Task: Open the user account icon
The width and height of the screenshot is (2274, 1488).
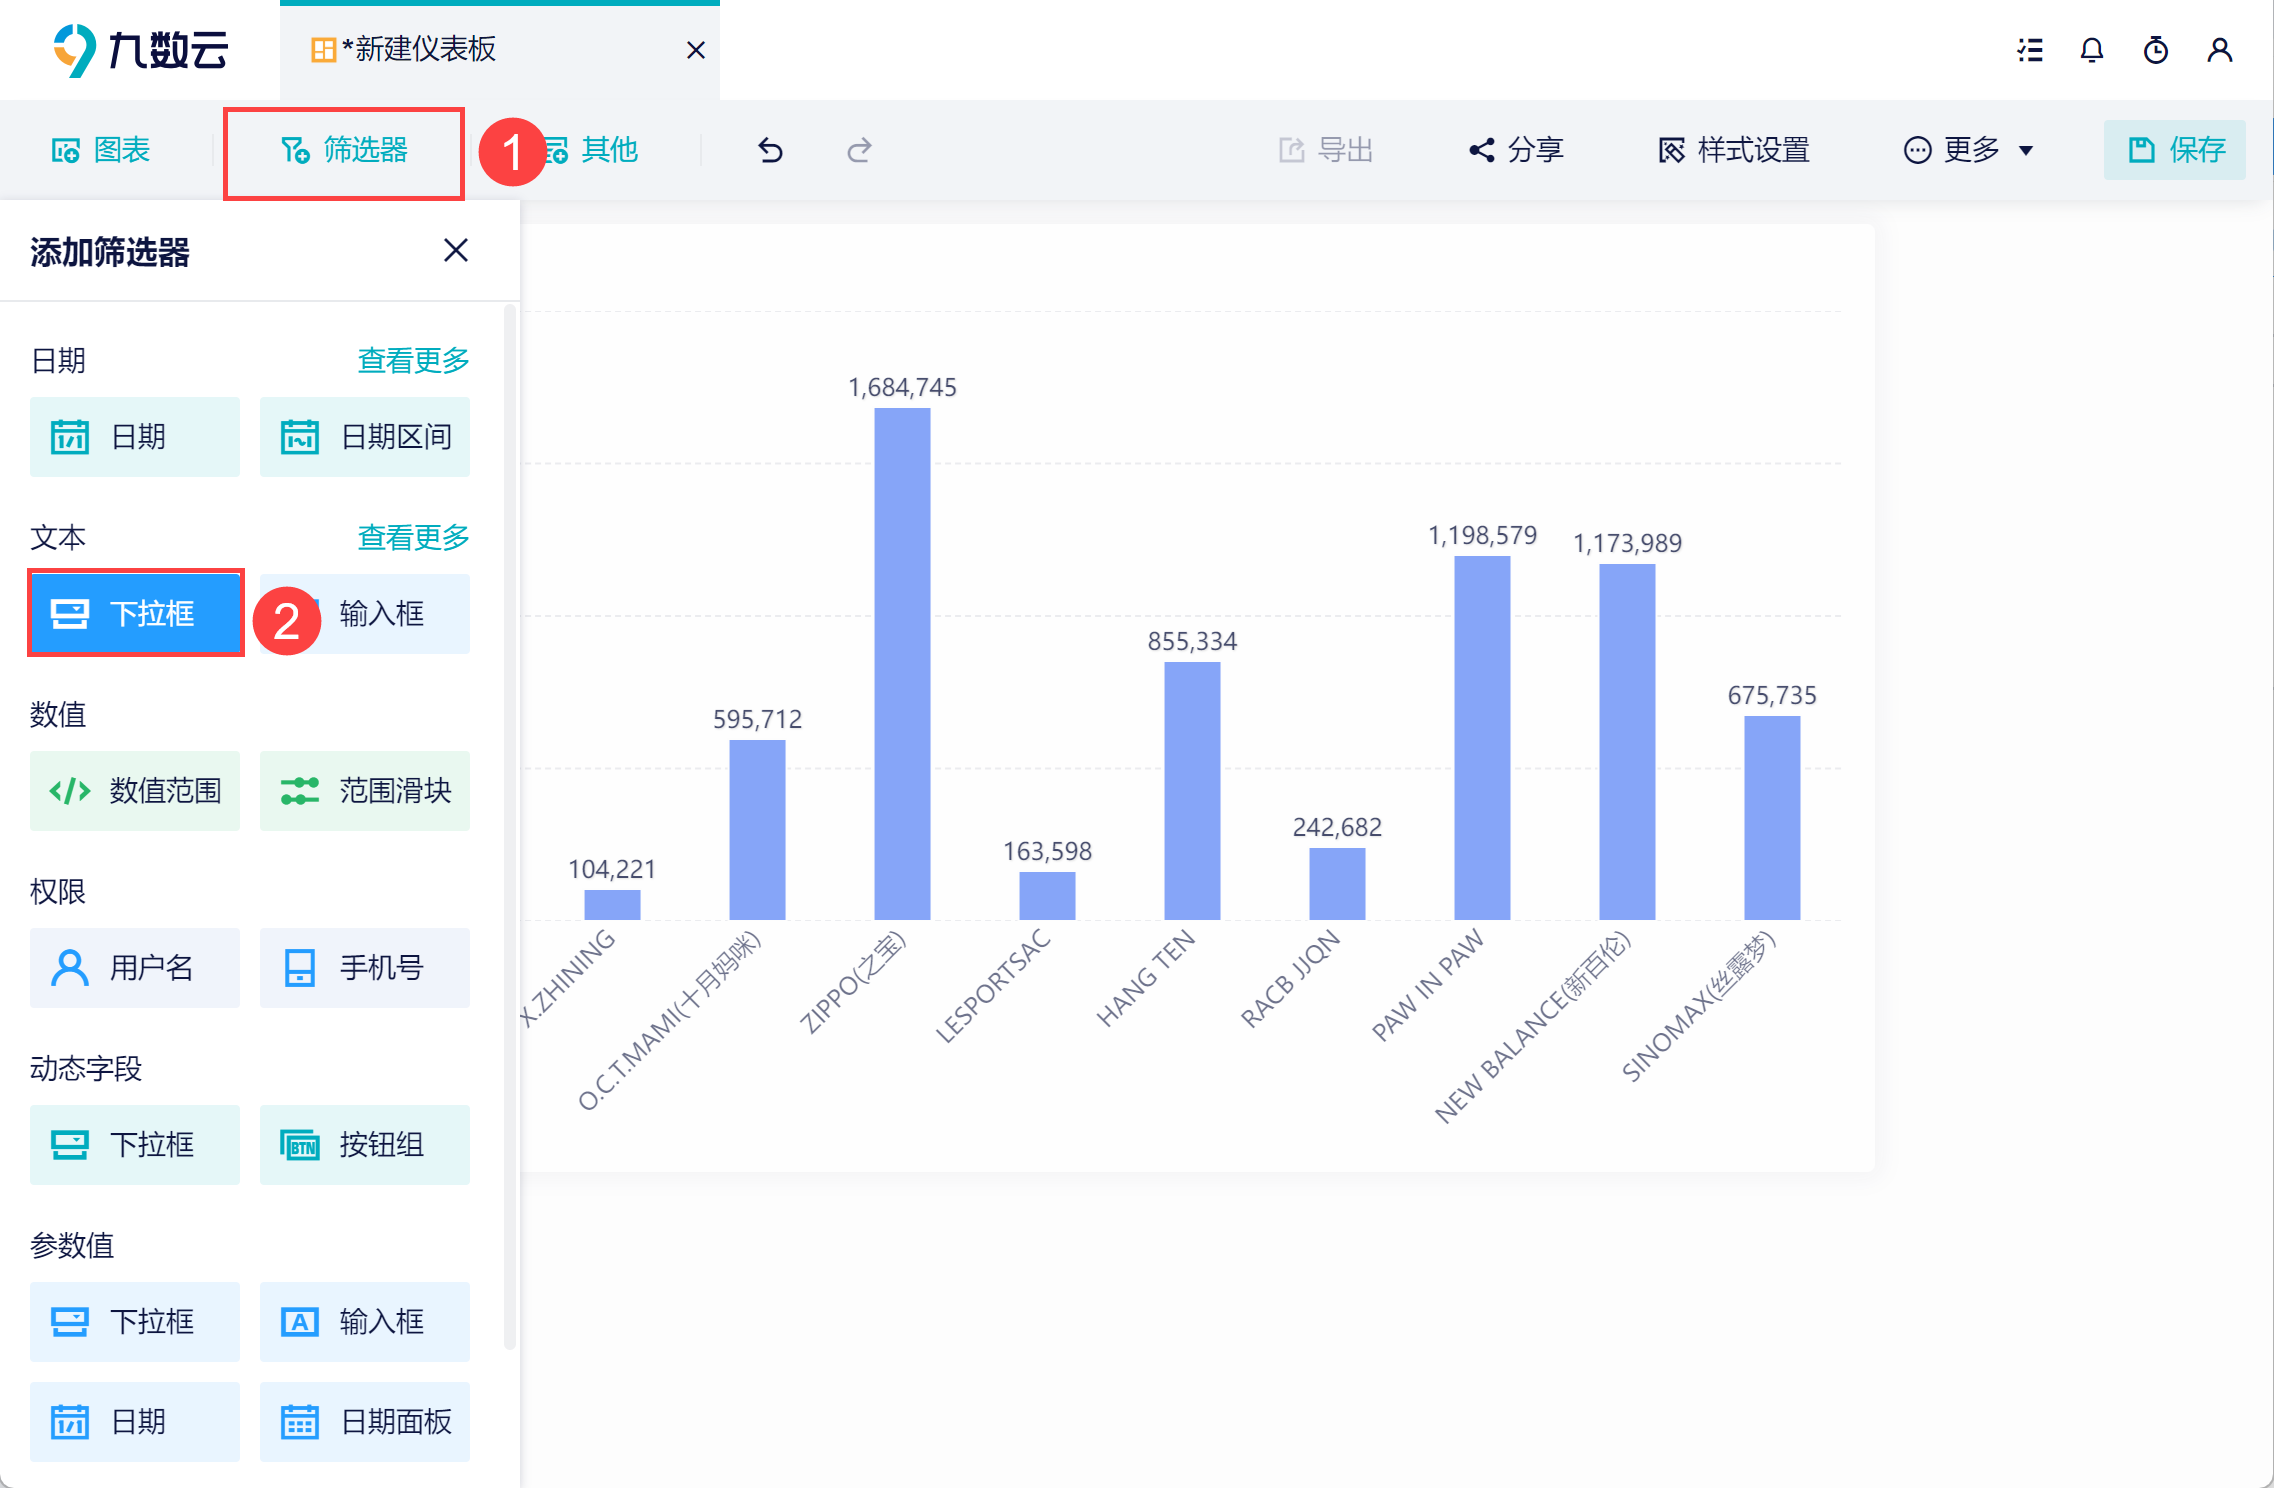Action: 2220,50
